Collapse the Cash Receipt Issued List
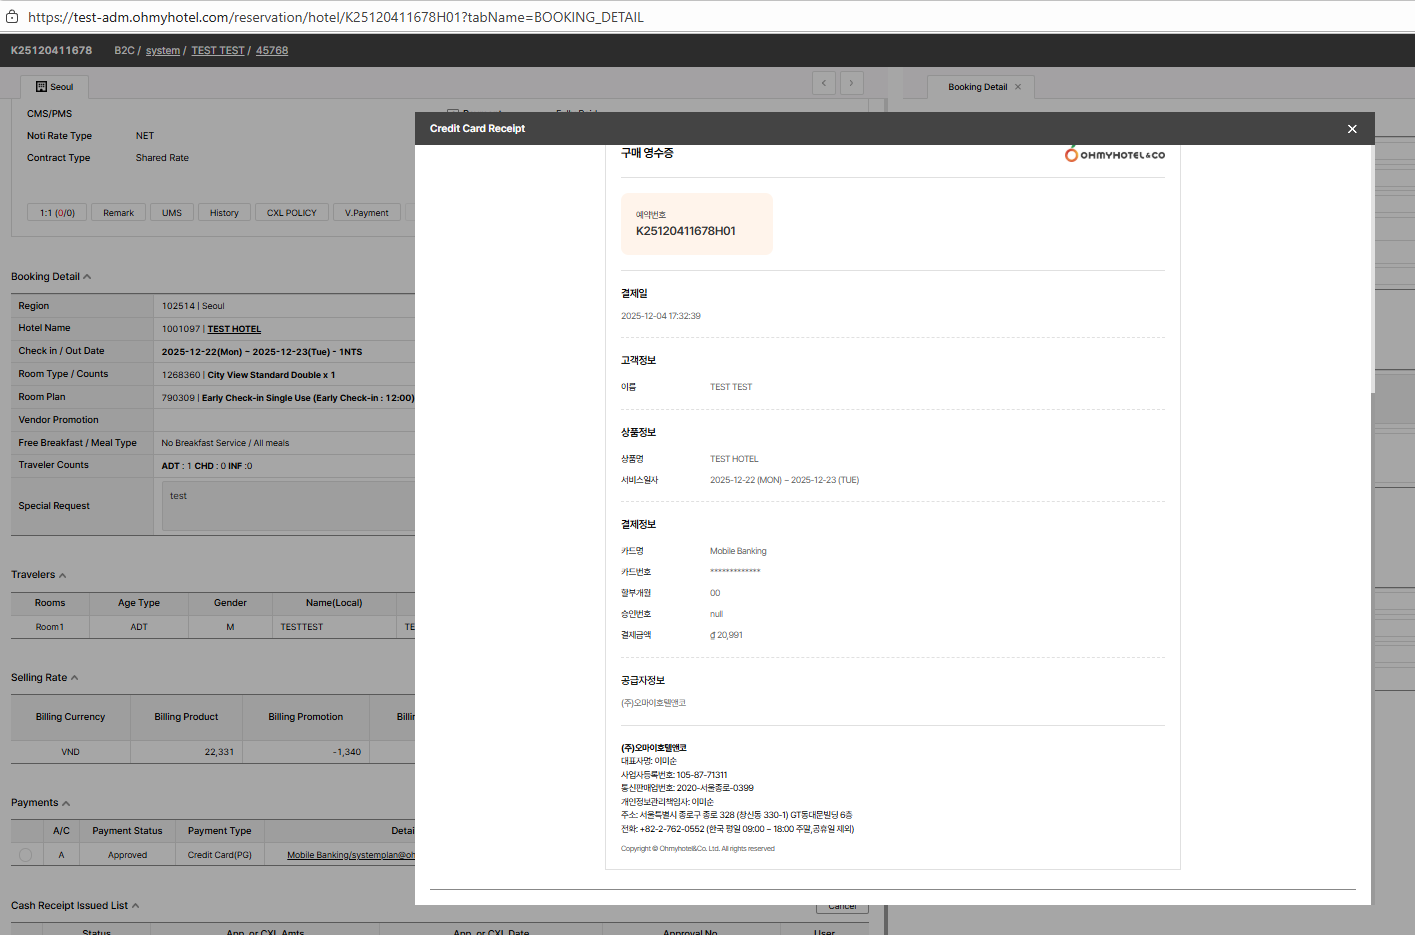 pos(135,906)
